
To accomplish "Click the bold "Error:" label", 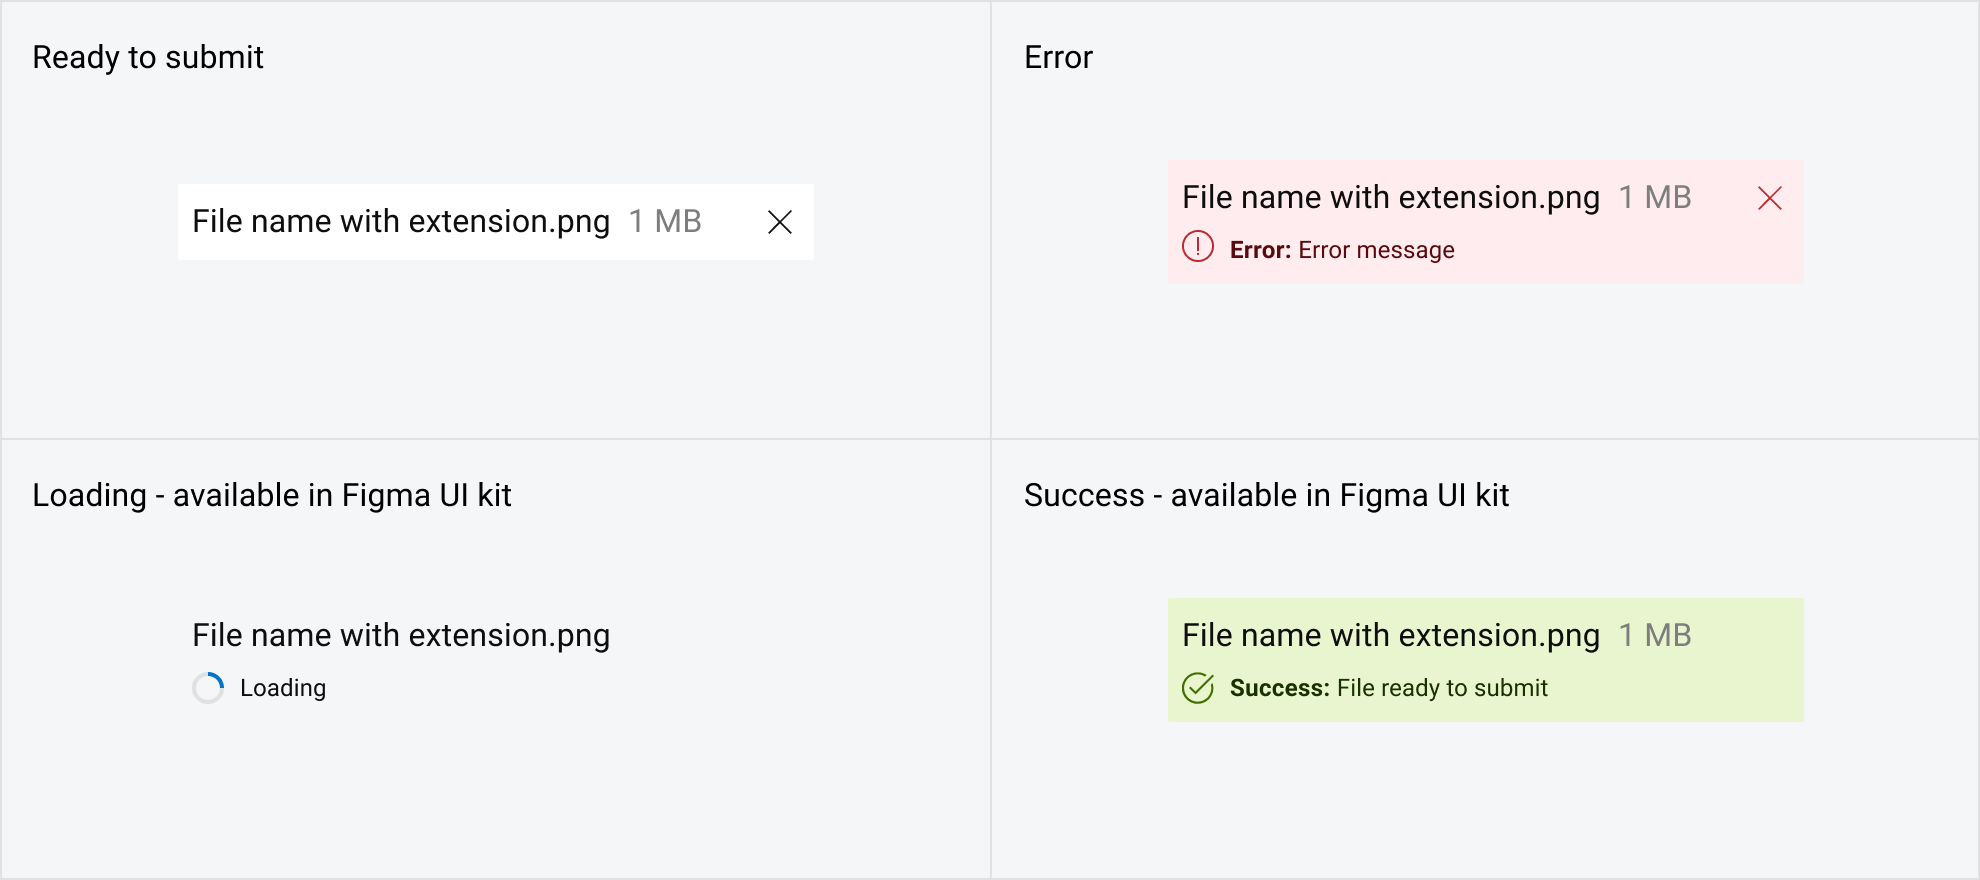I will point(1261,250).
